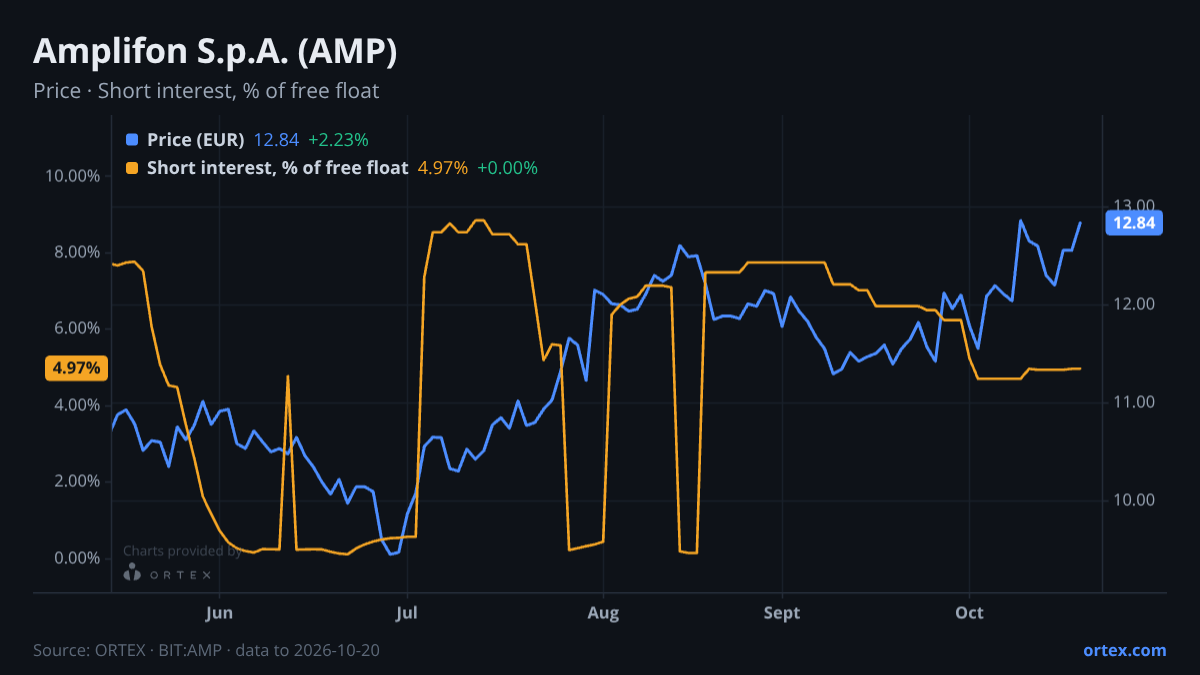Click the 10.00 right axis label
The height and width of the screenshot is (675, 1200).
[x=1133, y=500]
